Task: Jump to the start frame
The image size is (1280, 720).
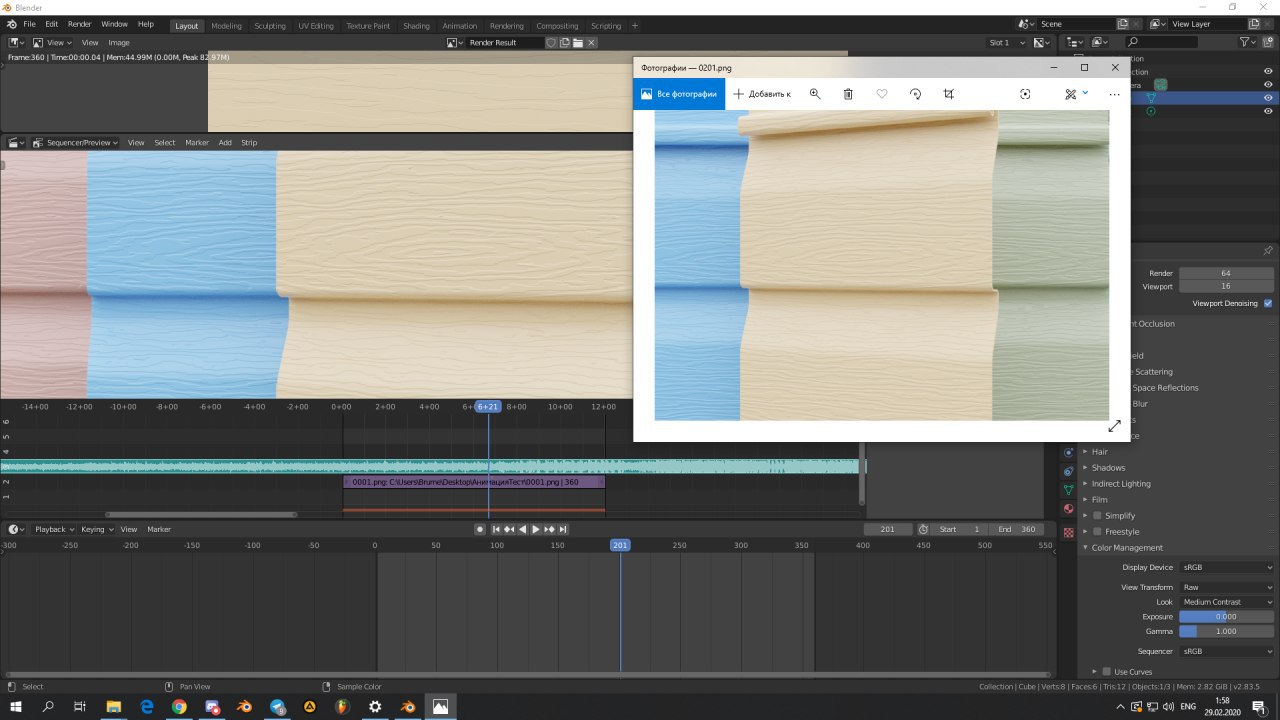Action: 495,529
